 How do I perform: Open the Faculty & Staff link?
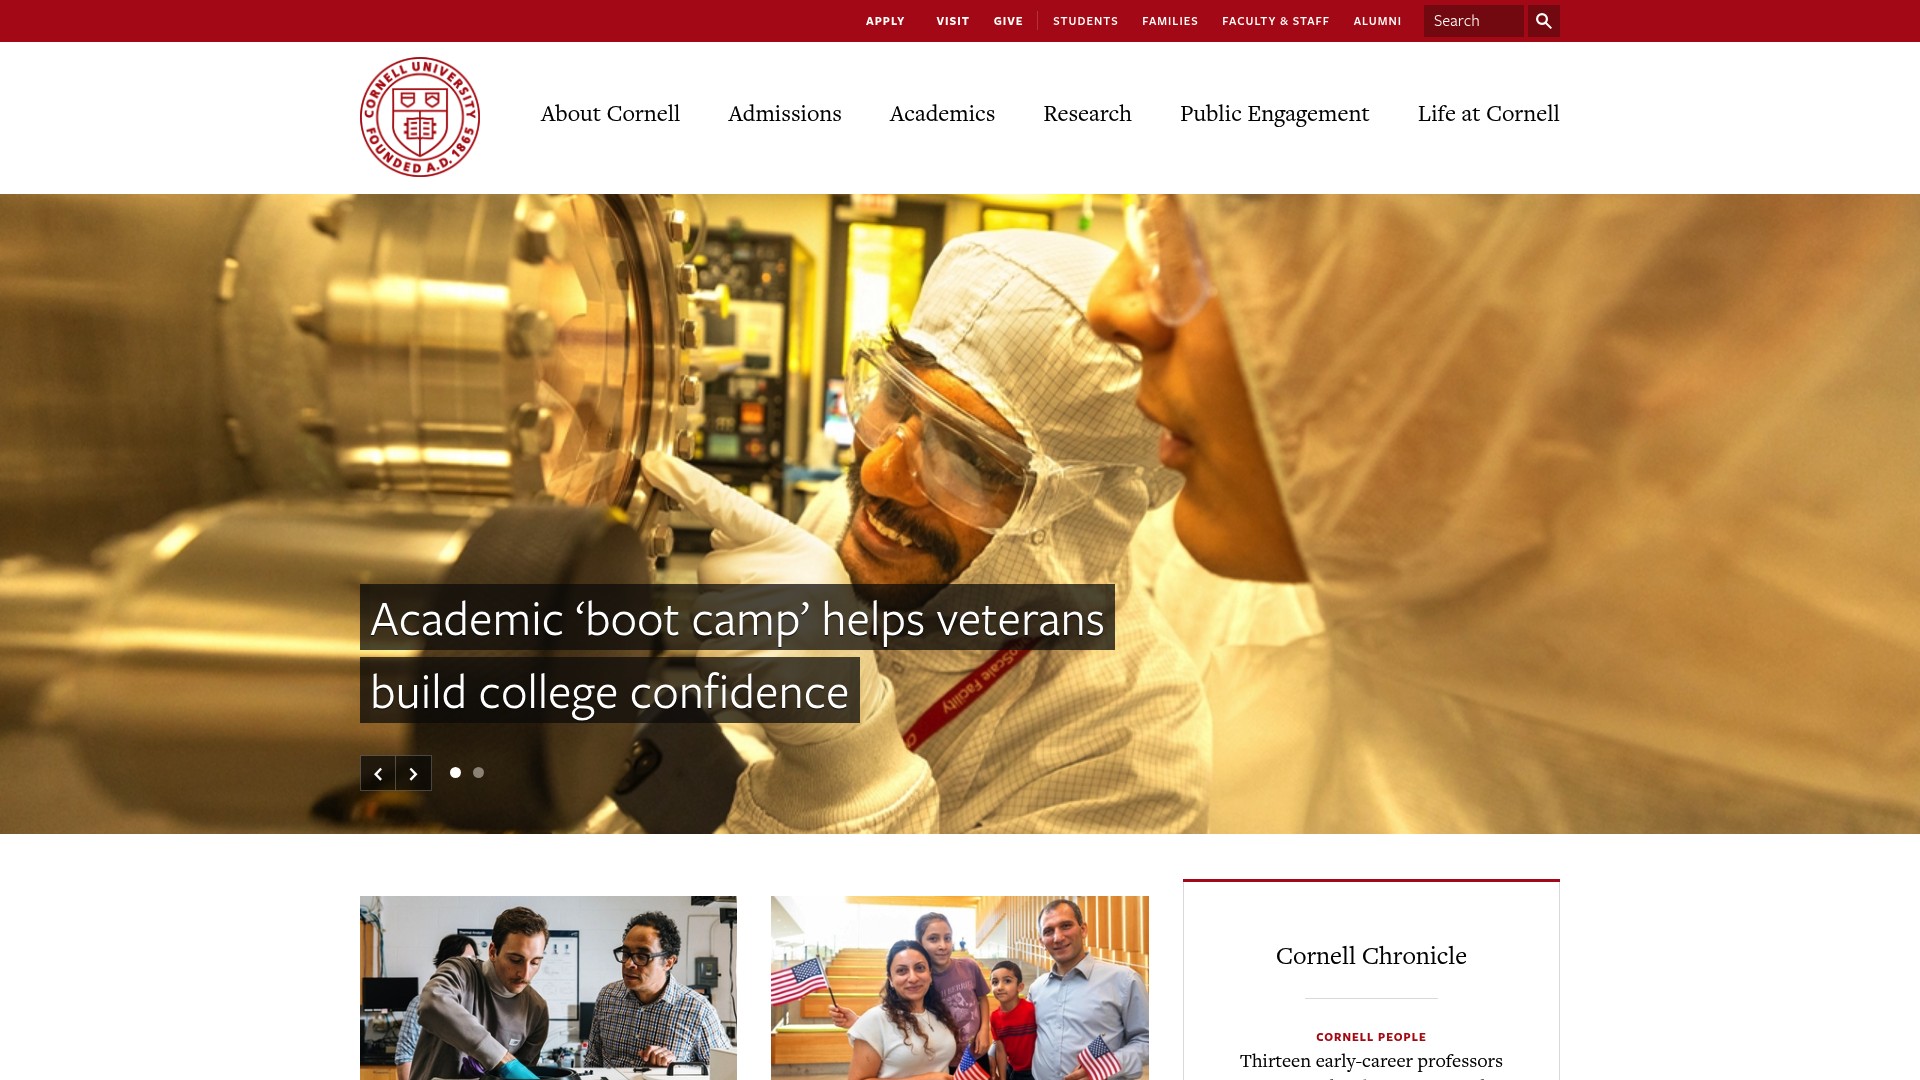[1275, 21]
